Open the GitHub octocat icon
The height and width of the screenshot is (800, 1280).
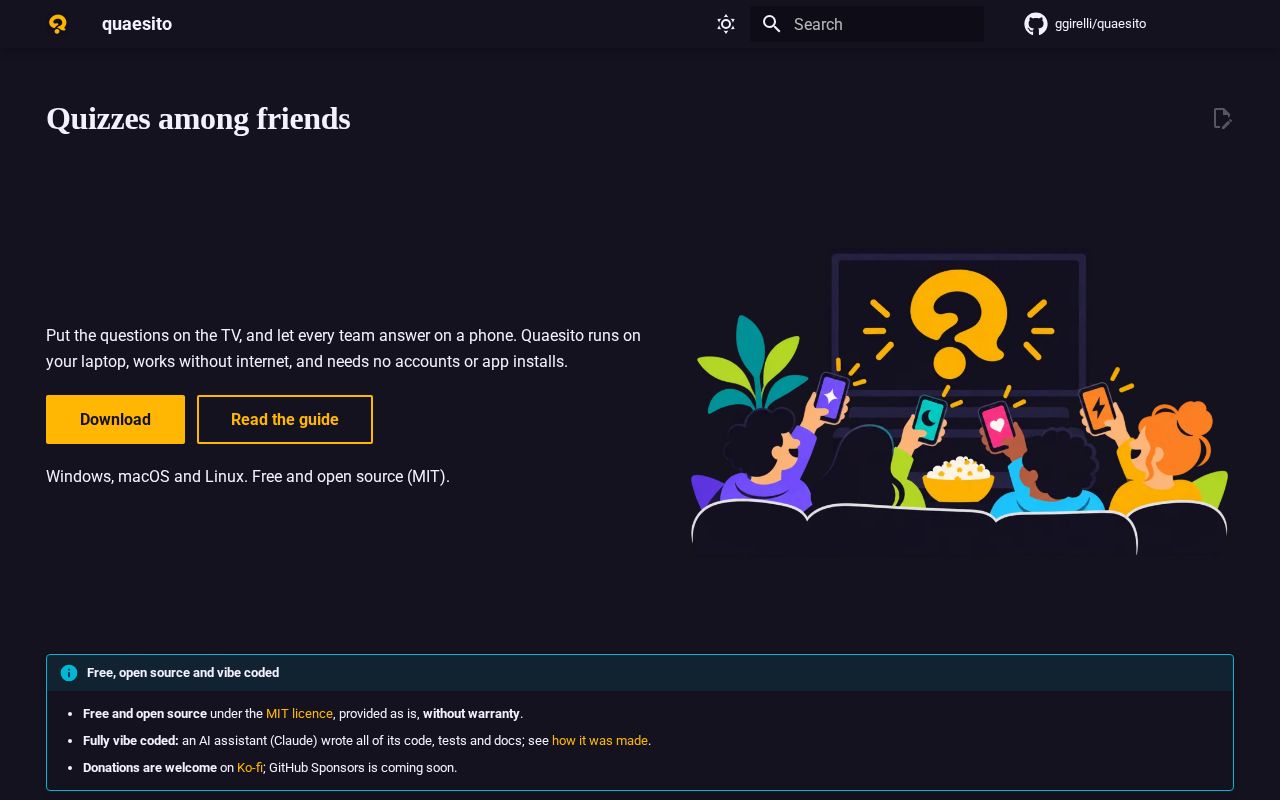1036,24
